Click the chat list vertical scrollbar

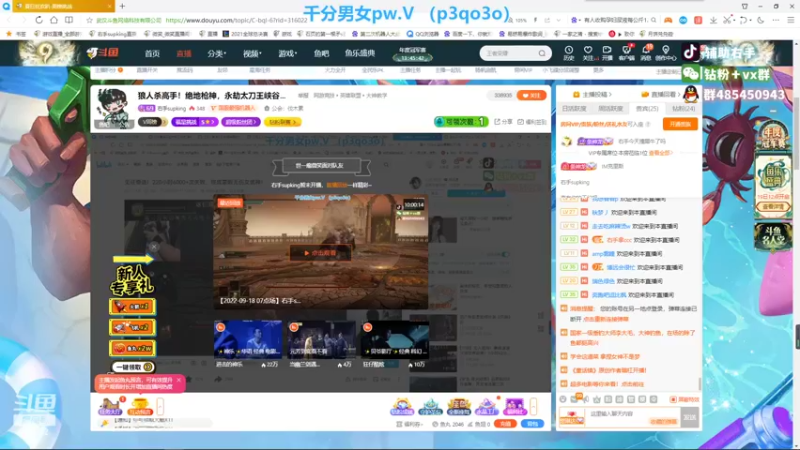(x=699, y=384)
